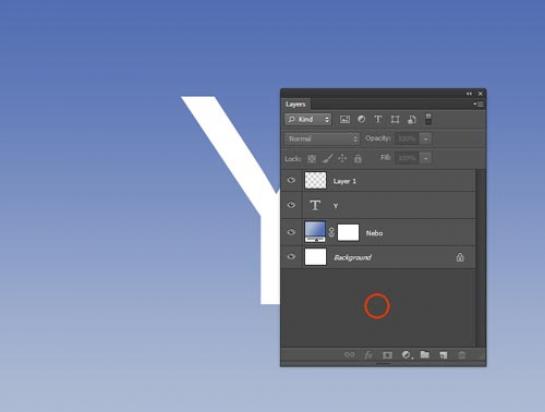Select the Nebo layer mask thumbnail
The height and width of the screenshot is (412, 545).
tap(348, 233)
